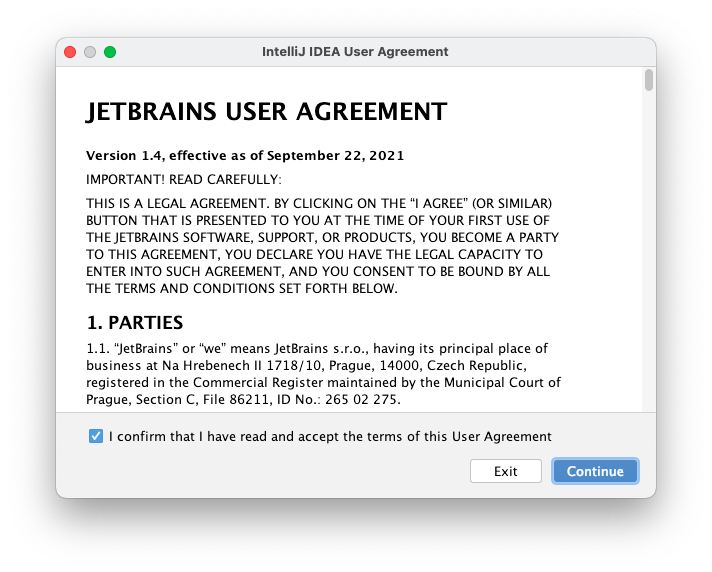Screen dimensions: 712x572
Task: Click the vertical scrollbar thumb
Action: [x=649, y=80]
